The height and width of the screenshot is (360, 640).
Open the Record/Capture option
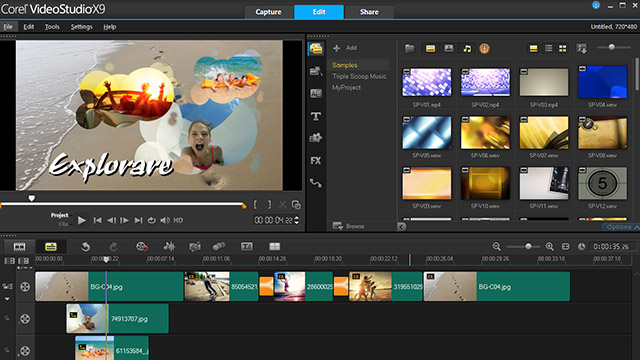[142, 247]
